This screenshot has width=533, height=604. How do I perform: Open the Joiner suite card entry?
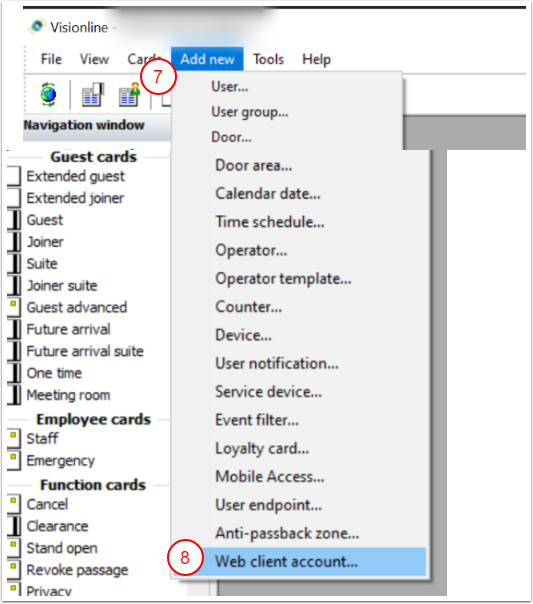tap(62, 286)
